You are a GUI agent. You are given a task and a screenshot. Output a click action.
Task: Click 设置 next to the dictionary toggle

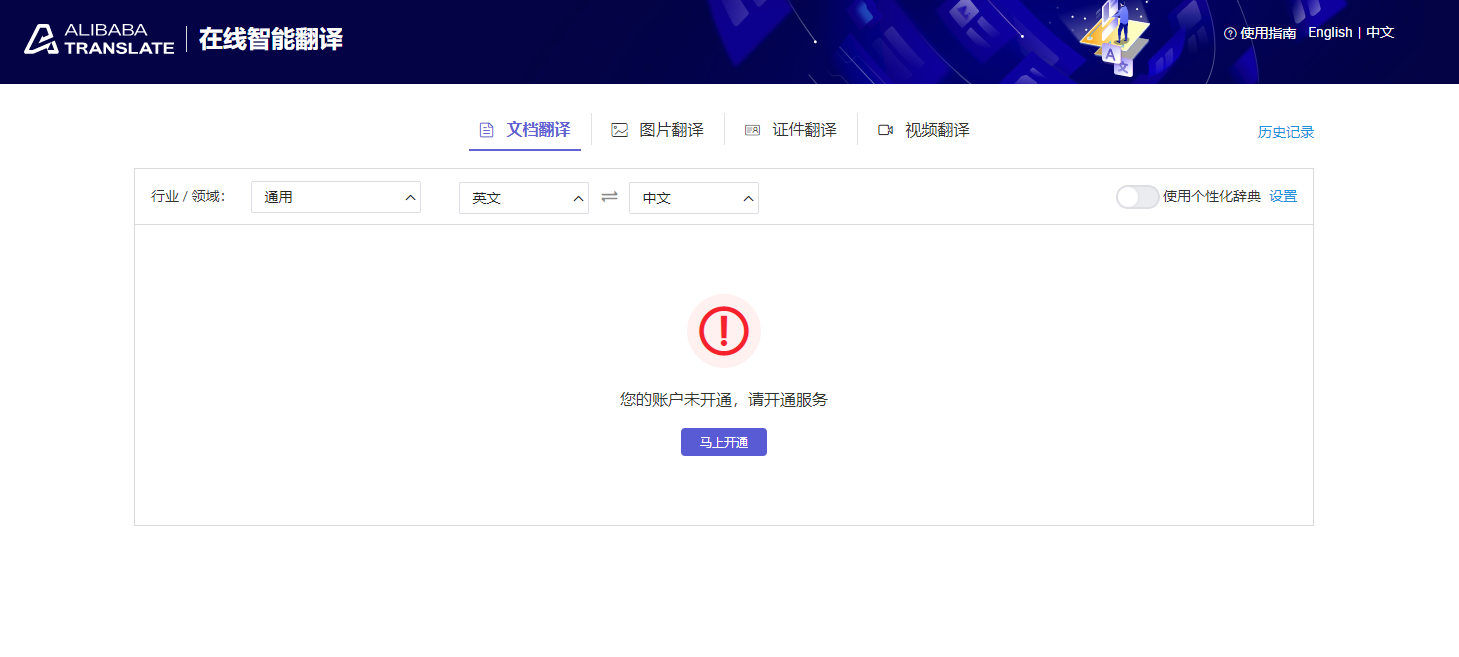(x=1283, y=197)
